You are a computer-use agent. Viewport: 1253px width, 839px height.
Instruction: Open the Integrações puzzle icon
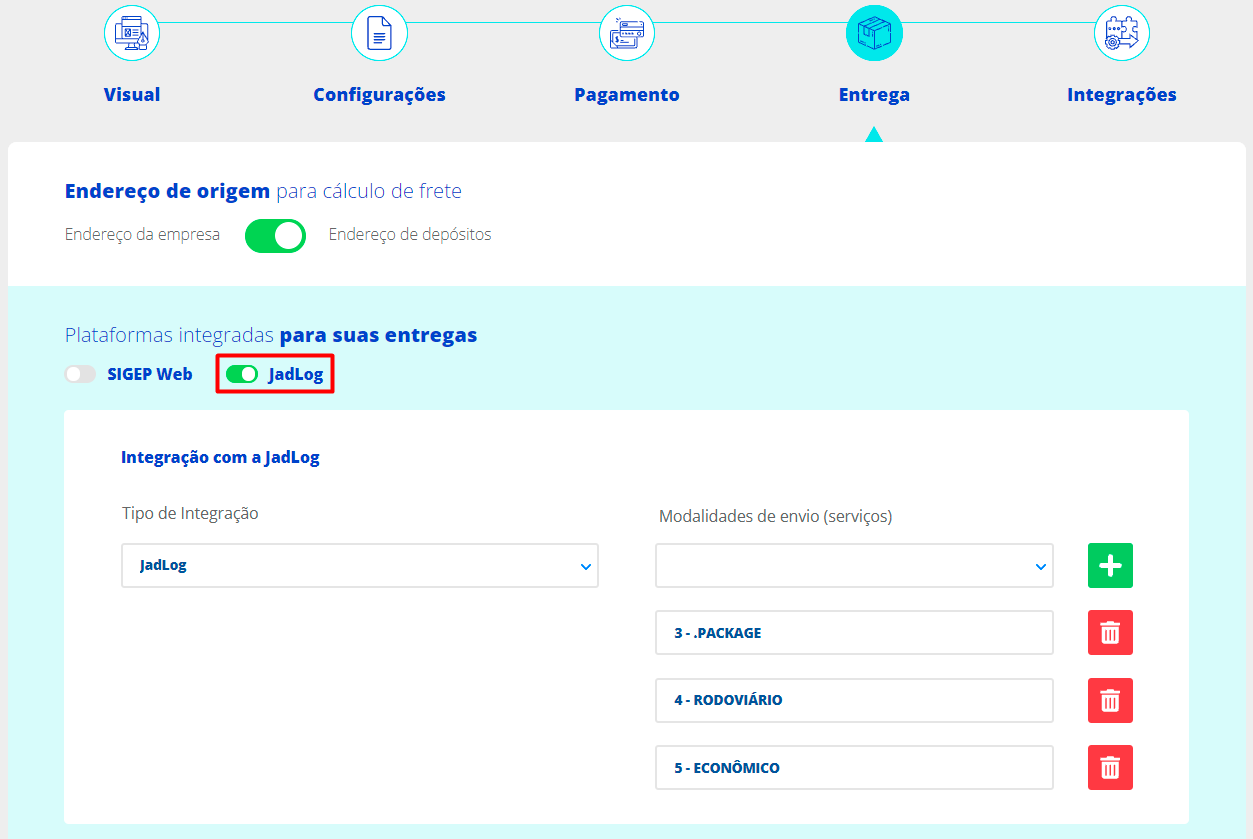click(1122, 34)
